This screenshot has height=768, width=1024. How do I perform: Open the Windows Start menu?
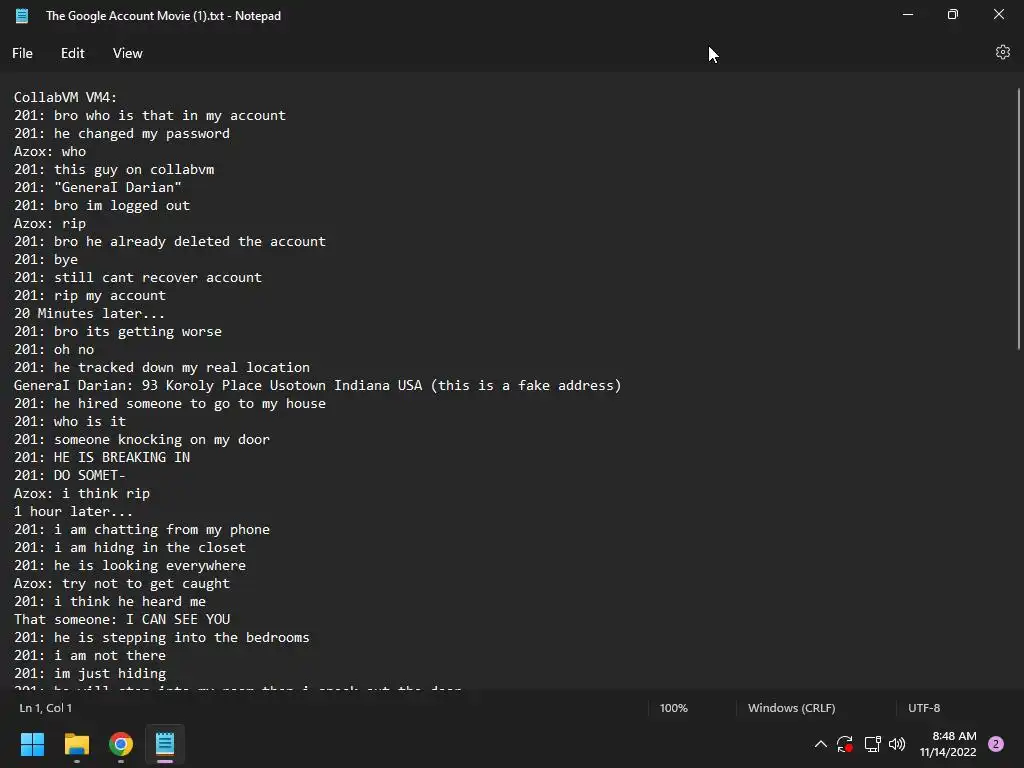(x=32, y=744)
